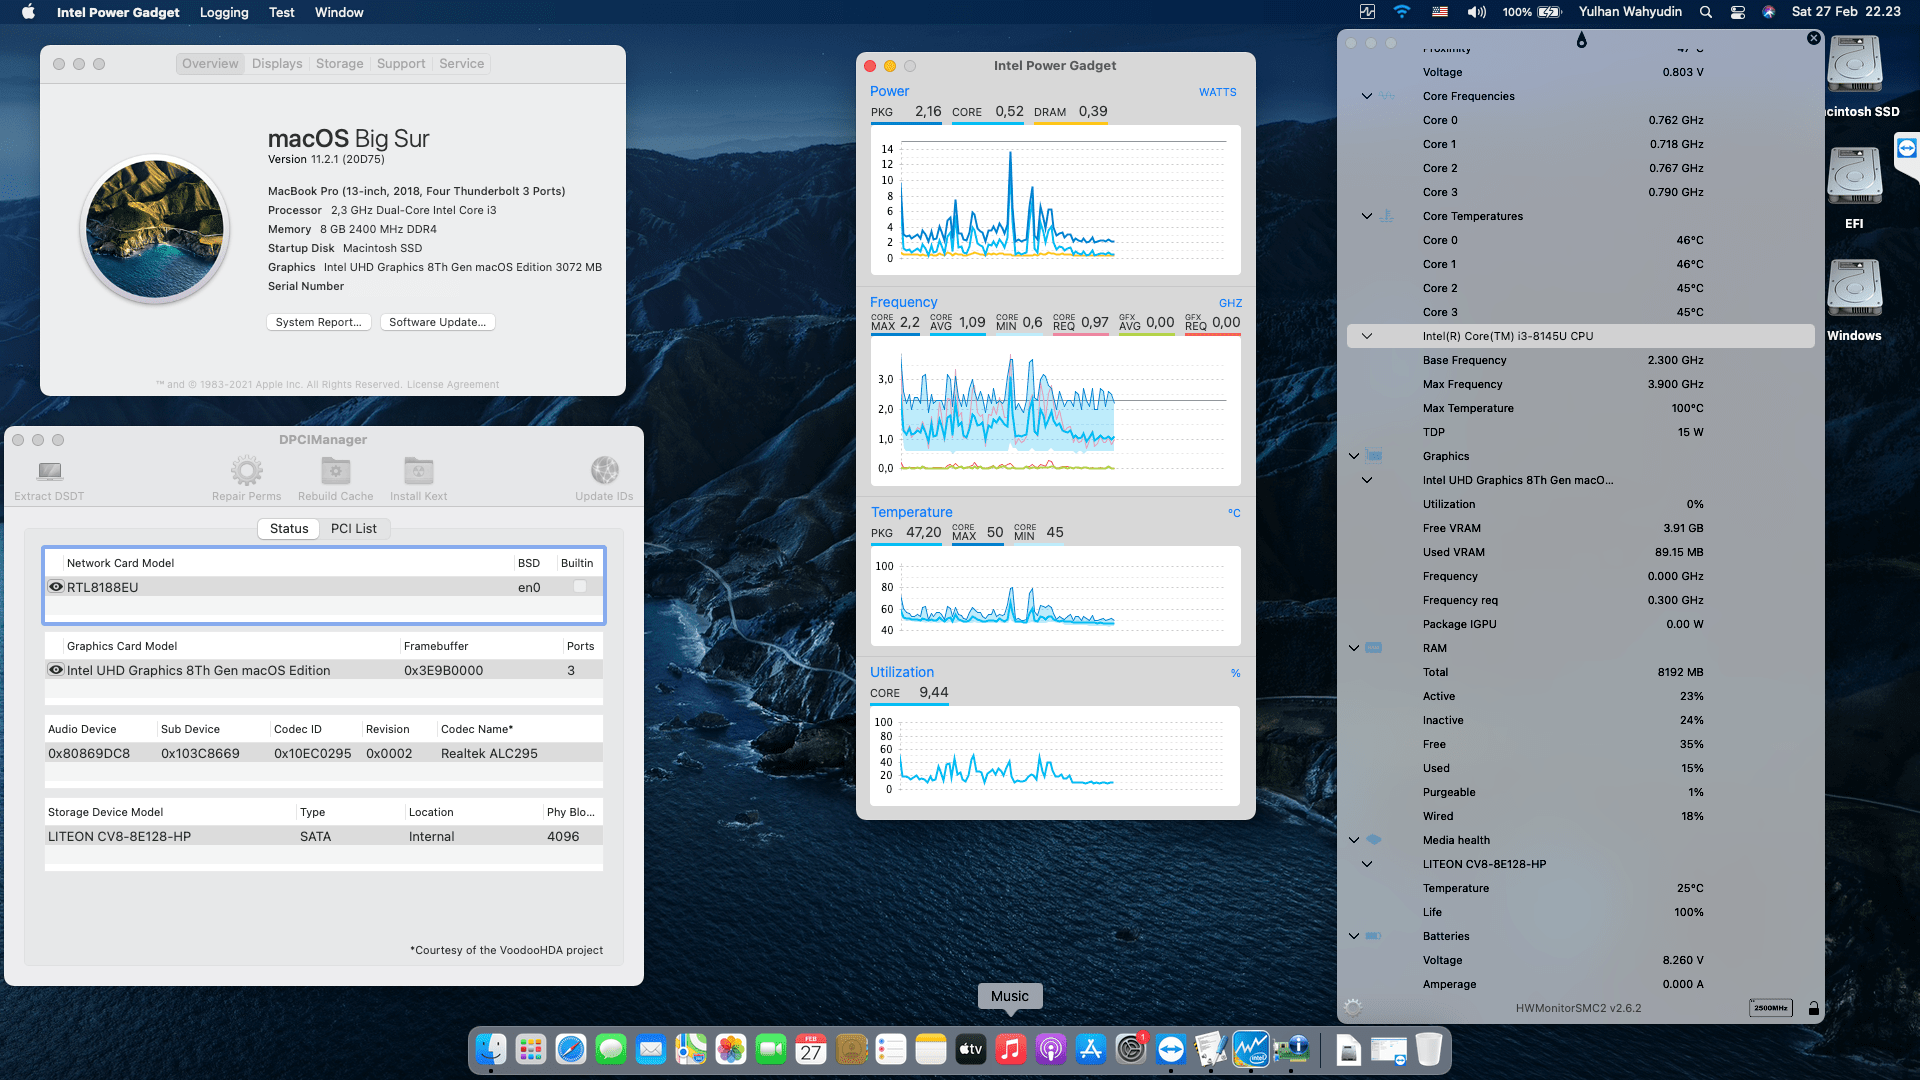Open the Windows drive on the desktop
The image size is (1920, 1080).
point(1854,290)
